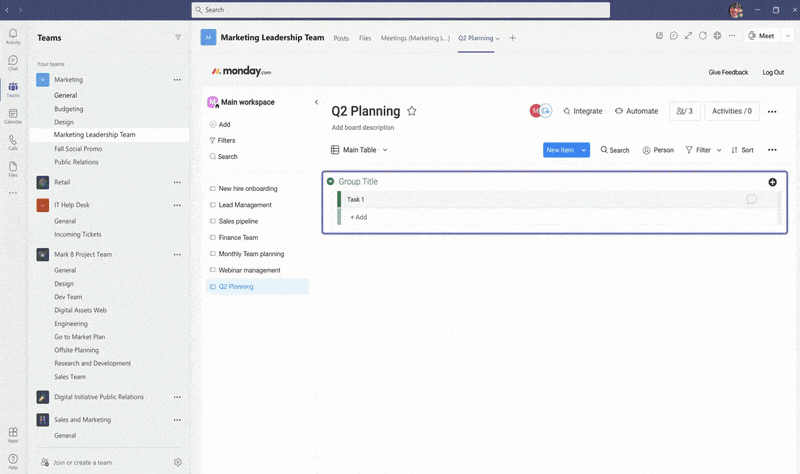Collapse the monday.com workspace sidebar

point(316,102)
